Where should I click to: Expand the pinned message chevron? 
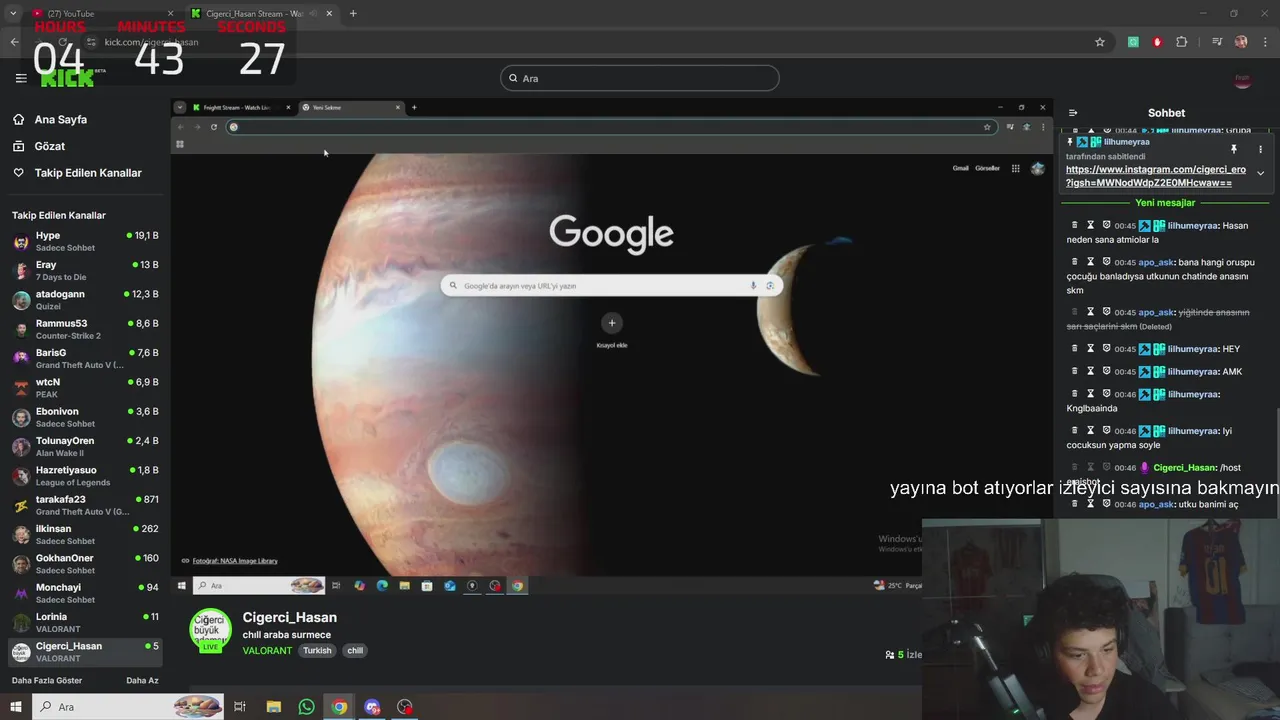click(x=1260, y=173)
